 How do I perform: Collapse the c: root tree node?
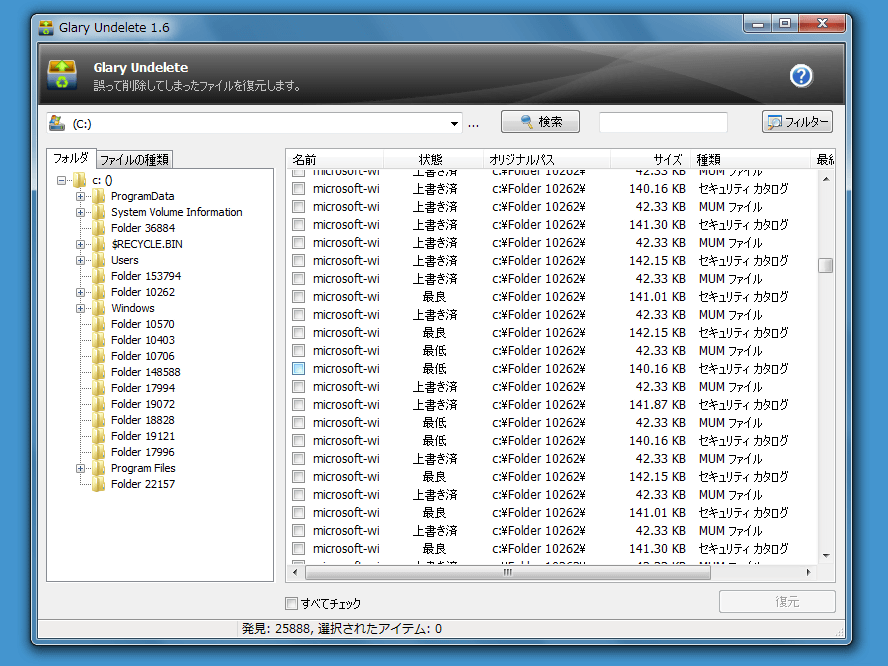coord(61,181)
